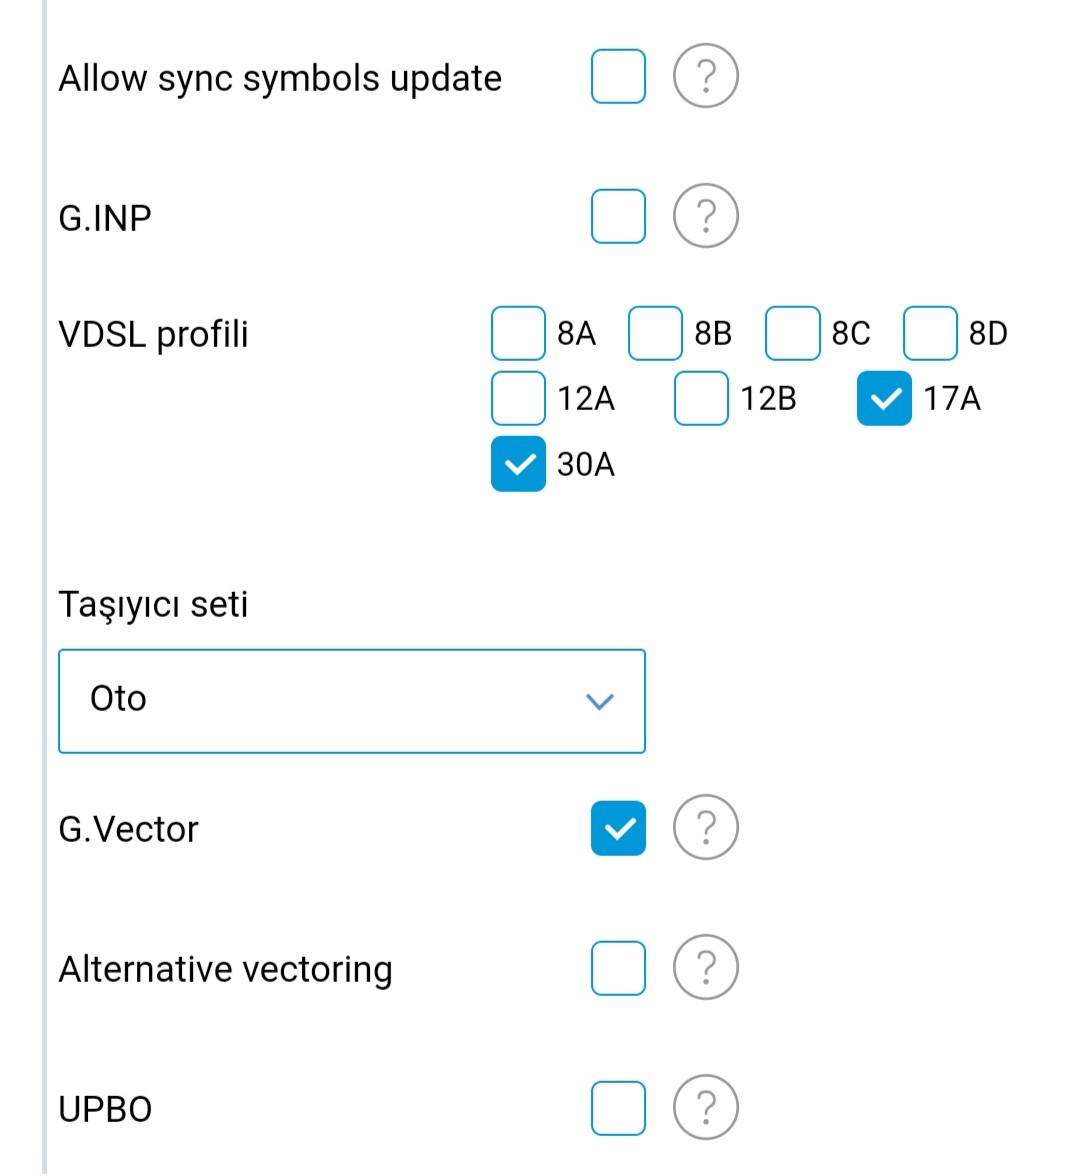Tick the G.INP checkbox
1080x1176 pixels.
618,216
